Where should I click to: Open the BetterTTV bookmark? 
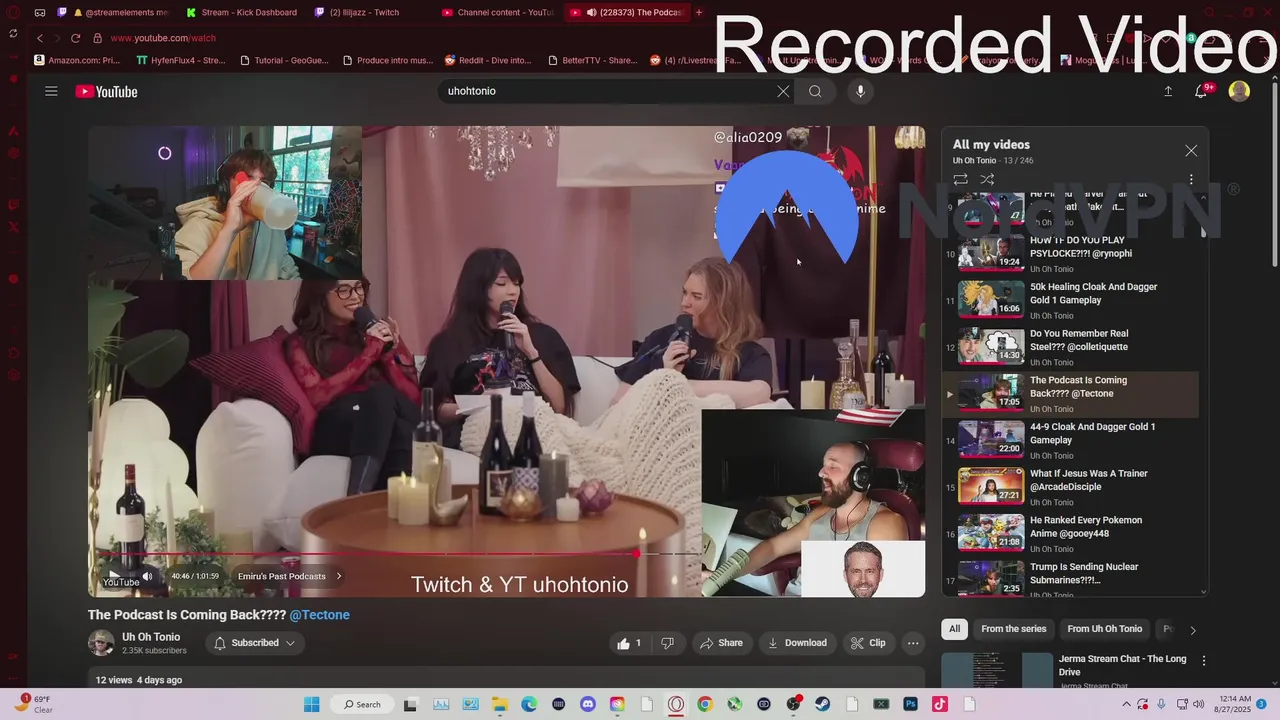point(592,60)
